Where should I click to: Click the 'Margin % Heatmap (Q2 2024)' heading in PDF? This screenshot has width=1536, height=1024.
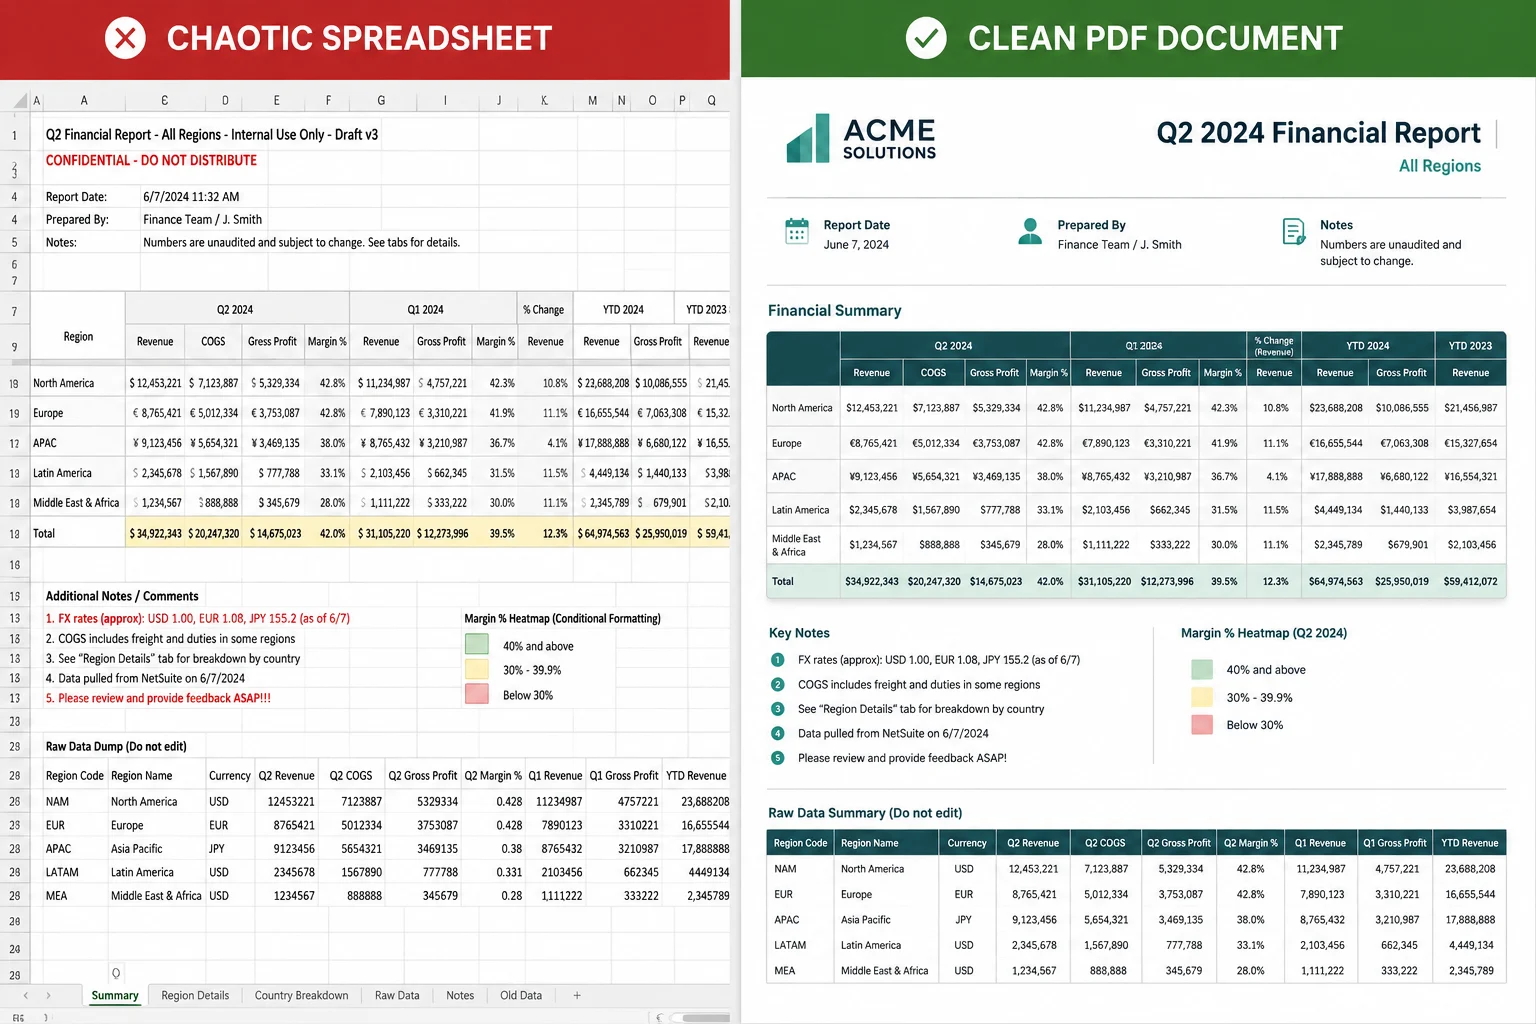1264,633
